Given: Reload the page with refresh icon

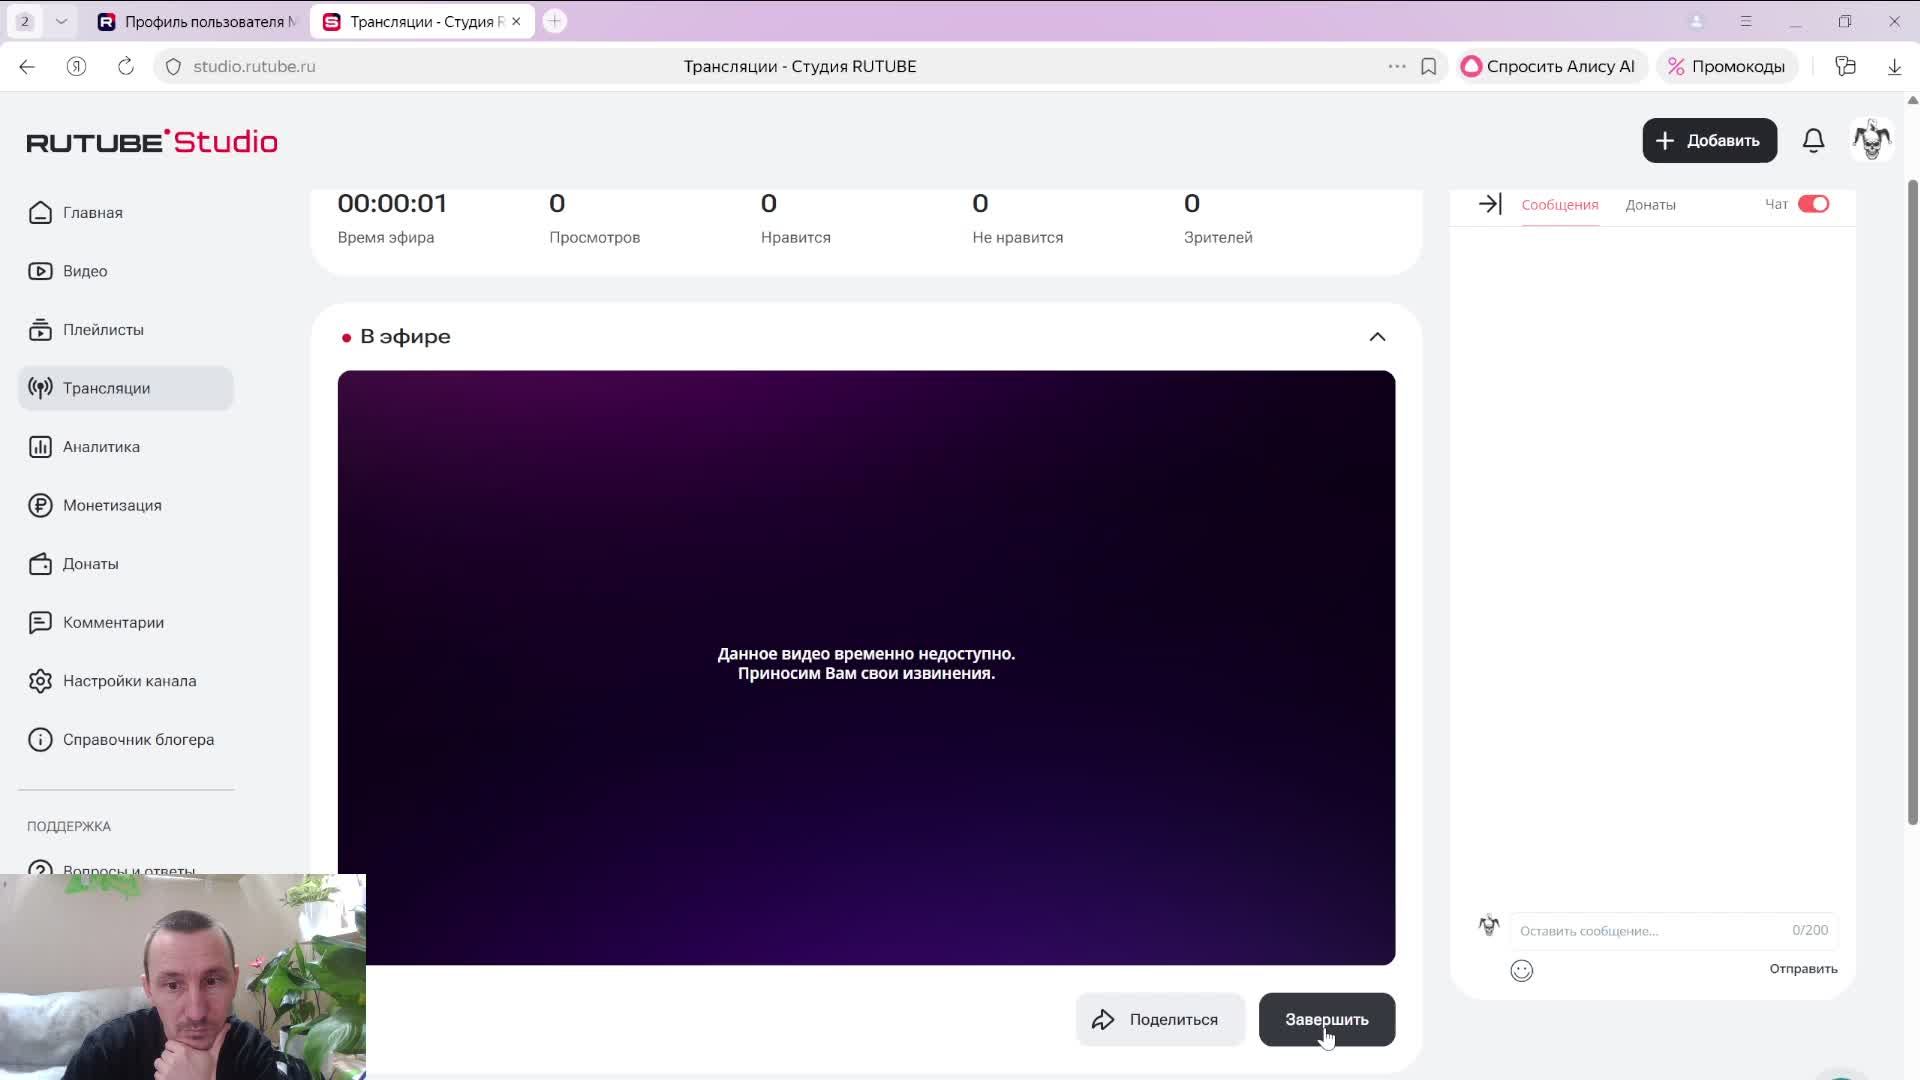Looking at the screenshot, I should pos(125,66).
